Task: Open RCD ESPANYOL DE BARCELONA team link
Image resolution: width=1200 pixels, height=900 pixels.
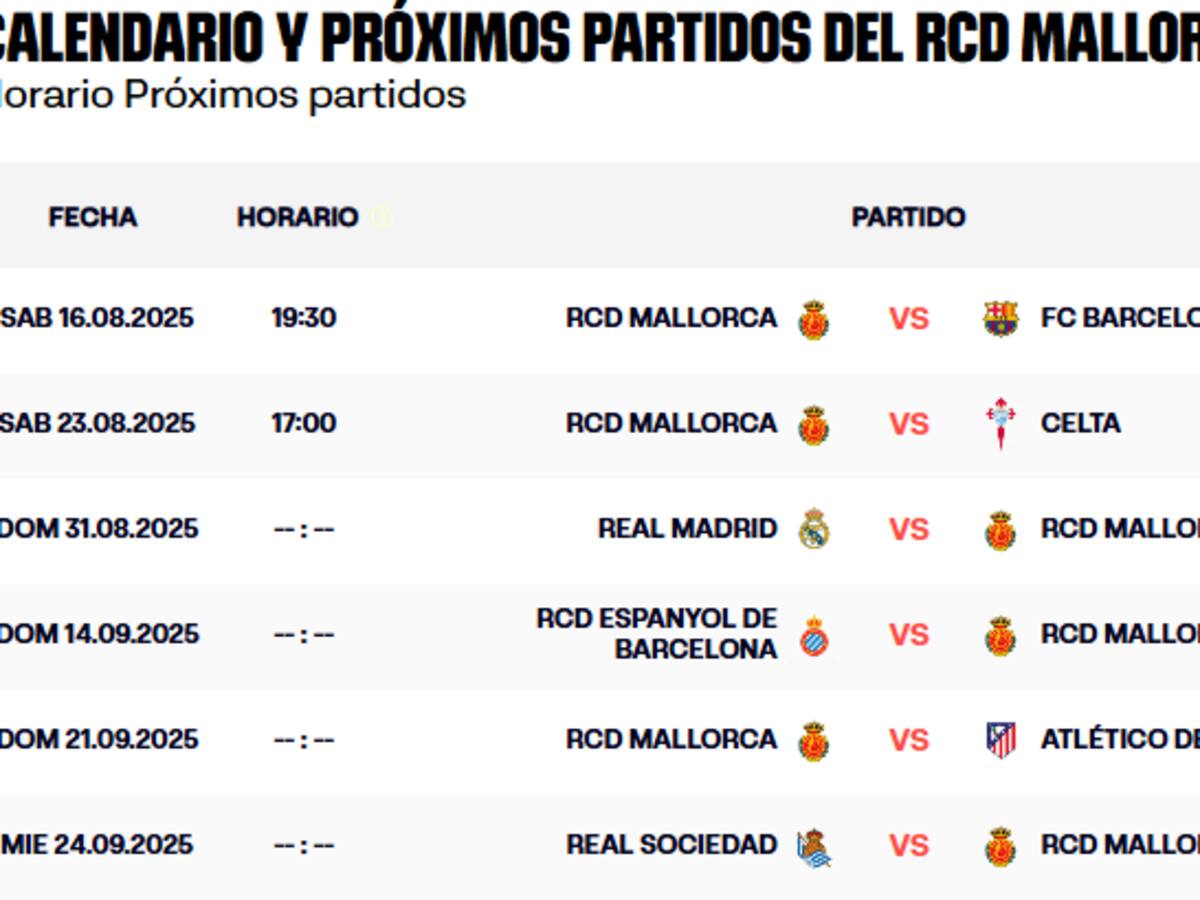Action: coord(657,633)
